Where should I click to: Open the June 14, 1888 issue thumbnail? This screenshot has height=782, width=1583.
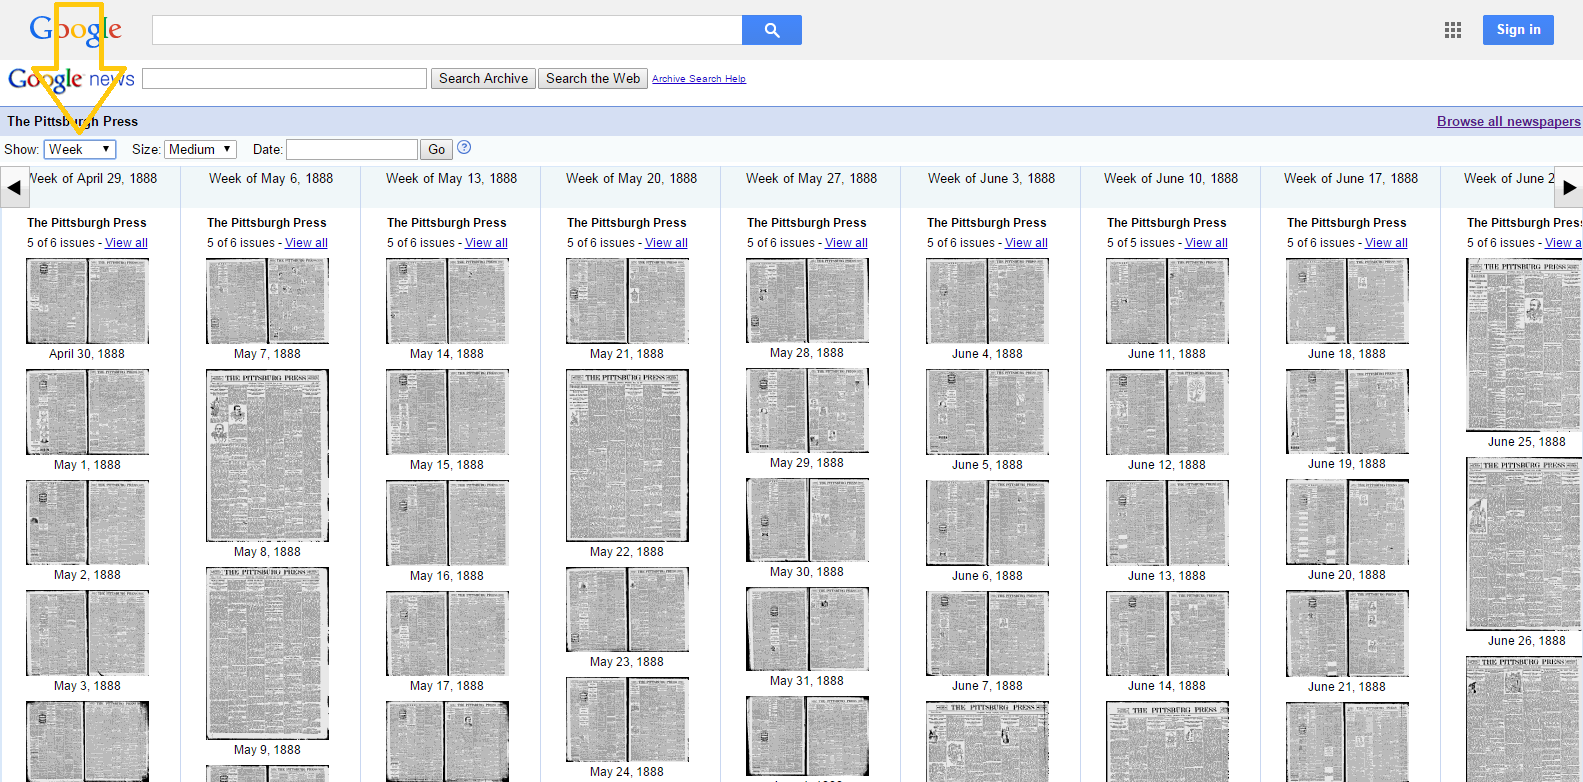coord(1167,633)
